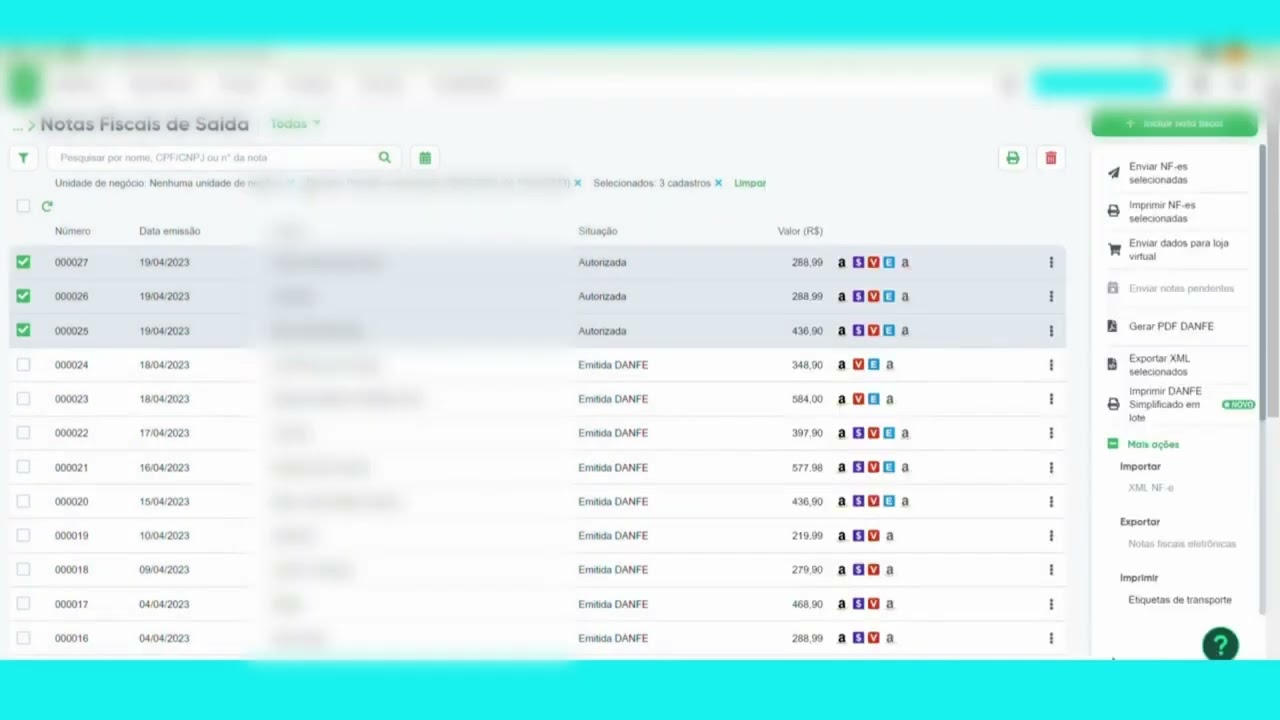Choose Exportar XML selecionados
Viewport: 1280px width, 720px height.
[1159, 365]
